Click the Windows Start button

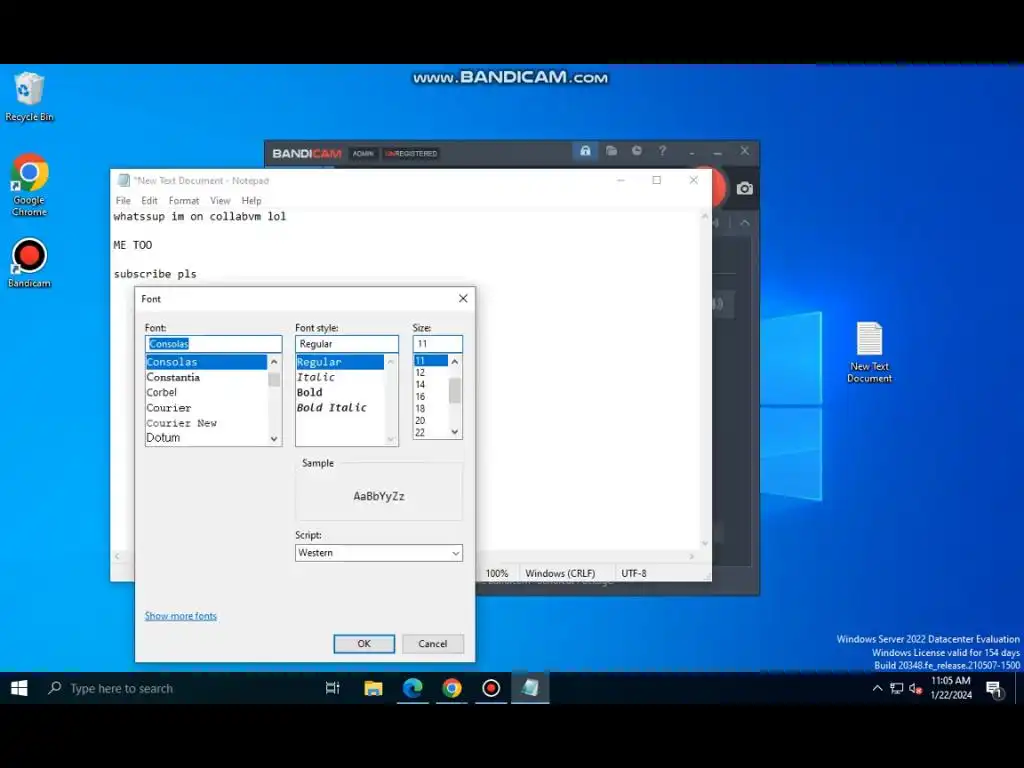pyautogui.click(x=20, y=688)
